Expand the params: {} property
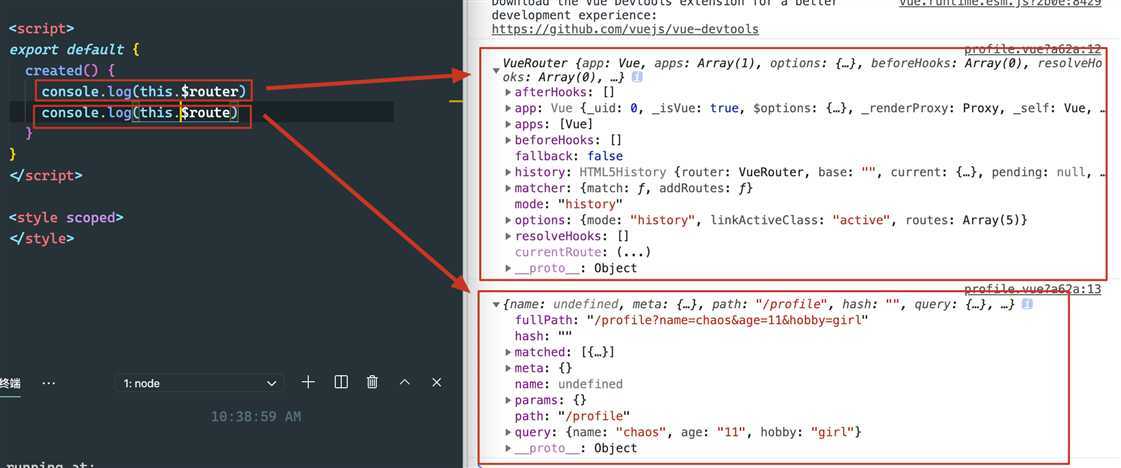Screen dimensions: 1121x468 point(508,400)
